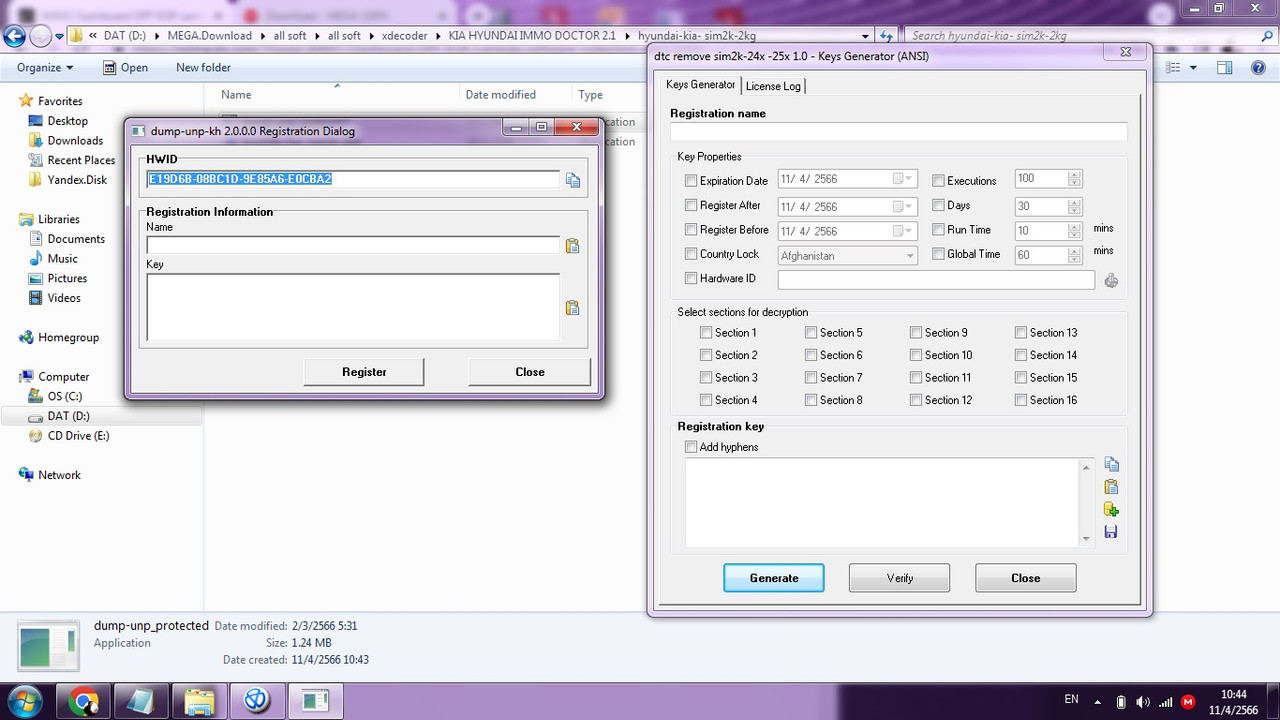Select Yandex.Disk in the navigation pane
The height and width of the screenshot is (720, 1280).
(x=77, y=180)
